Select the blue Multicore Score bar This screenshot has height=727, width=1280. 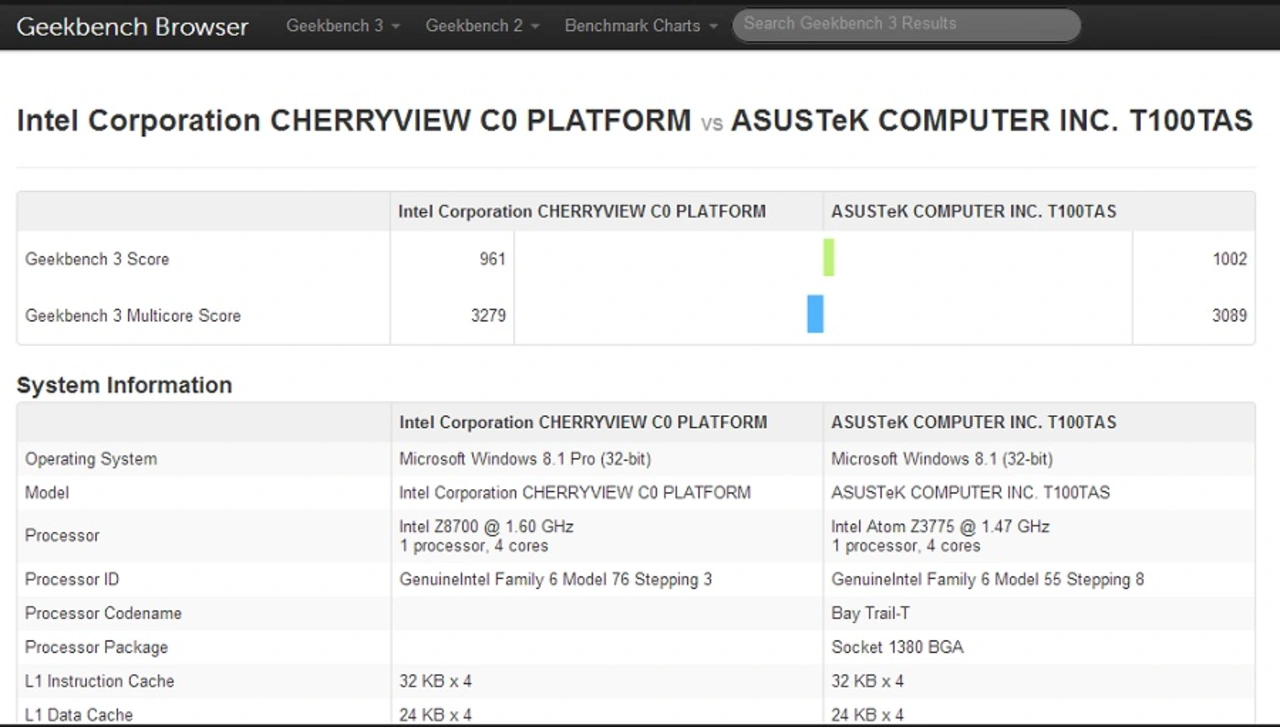(x=815, y=314)
